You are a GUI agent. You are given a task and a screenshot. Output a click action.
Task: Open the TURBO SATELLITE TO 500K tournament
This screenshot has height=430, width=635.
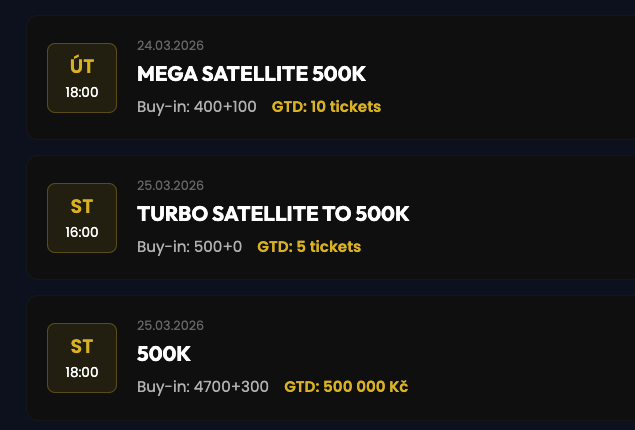click(272, 214)
